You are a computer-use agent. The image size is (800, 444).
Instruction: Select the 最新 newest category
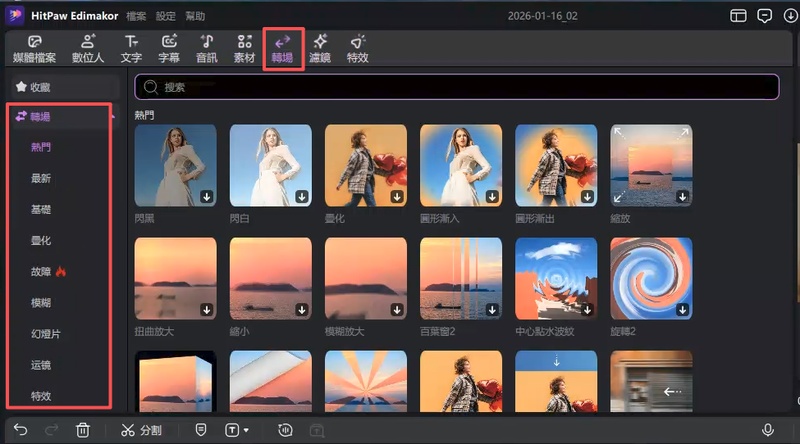[41, 179]
